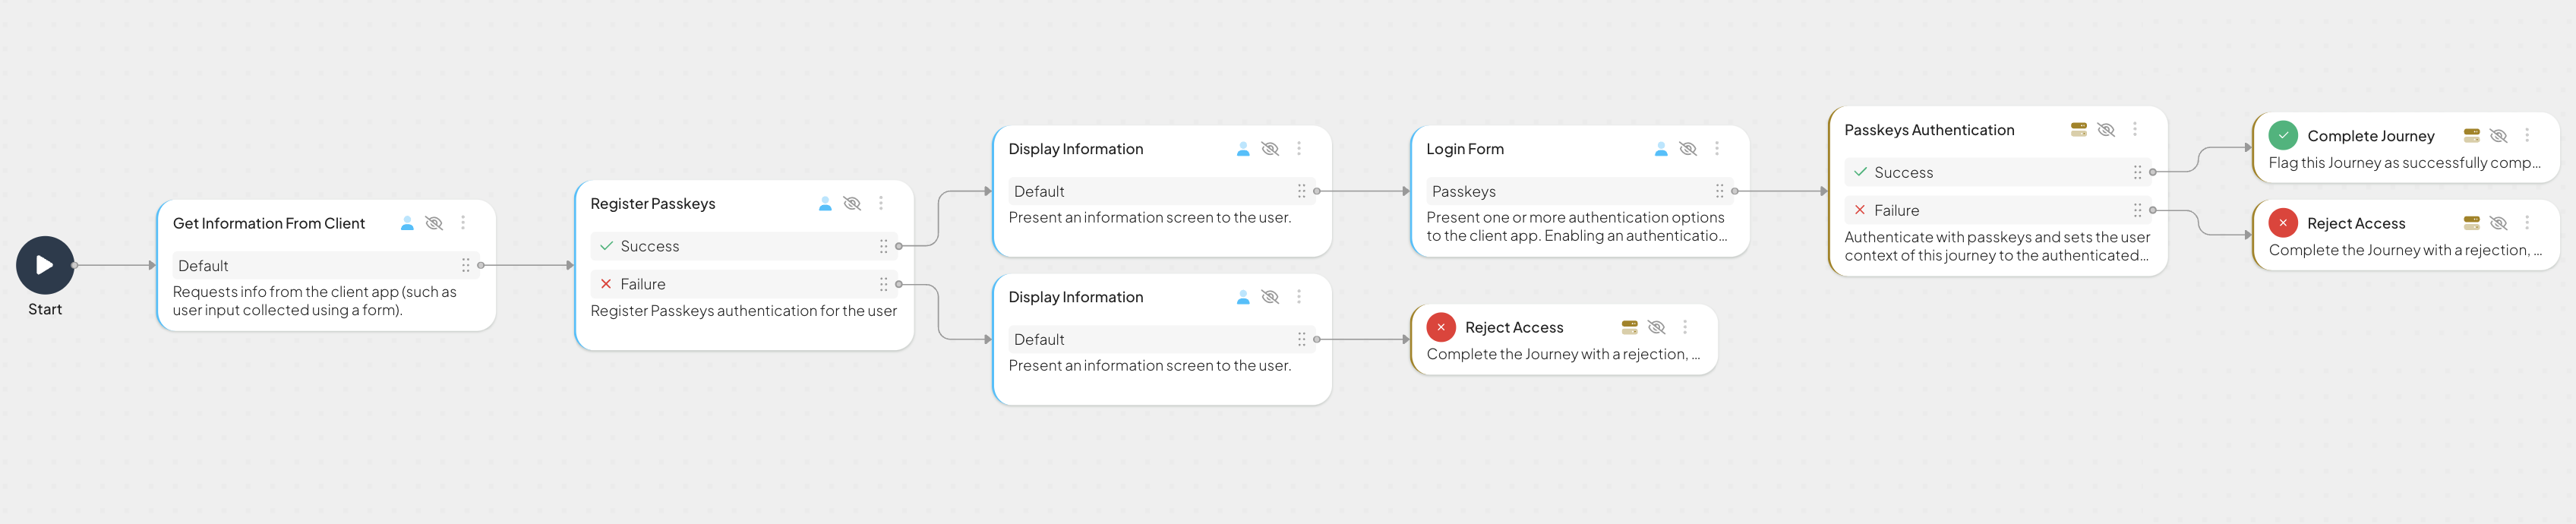Screen dimensions: 2576x524
Task: Open three-dot menu on Login Form node
Action: (1717, 149)
